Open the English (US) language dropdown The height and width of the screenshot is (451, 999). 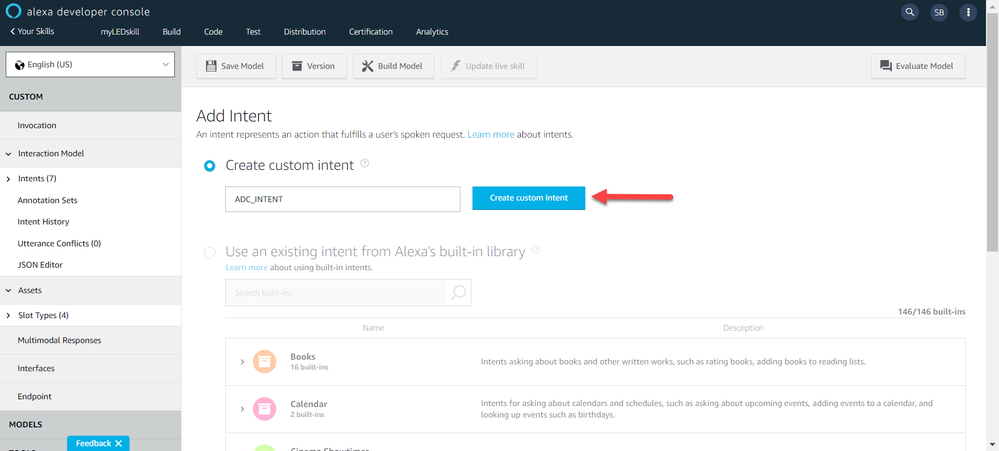(x=90, y=64)
